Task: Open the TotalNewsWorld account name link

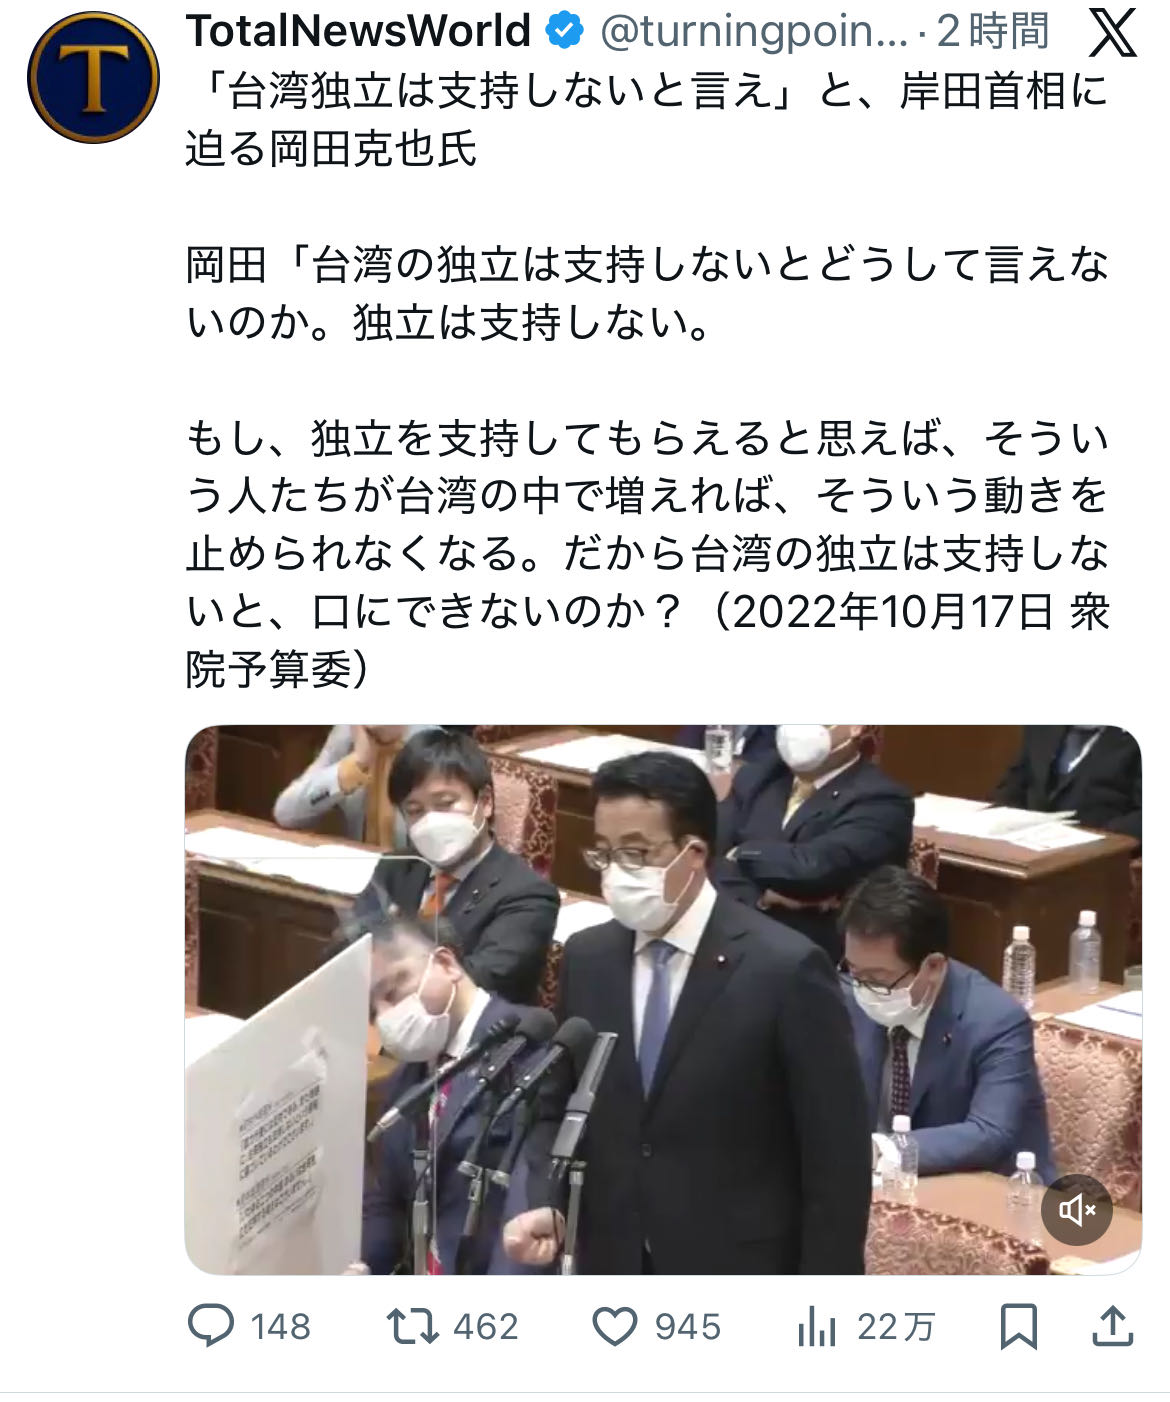Action: 358,32
